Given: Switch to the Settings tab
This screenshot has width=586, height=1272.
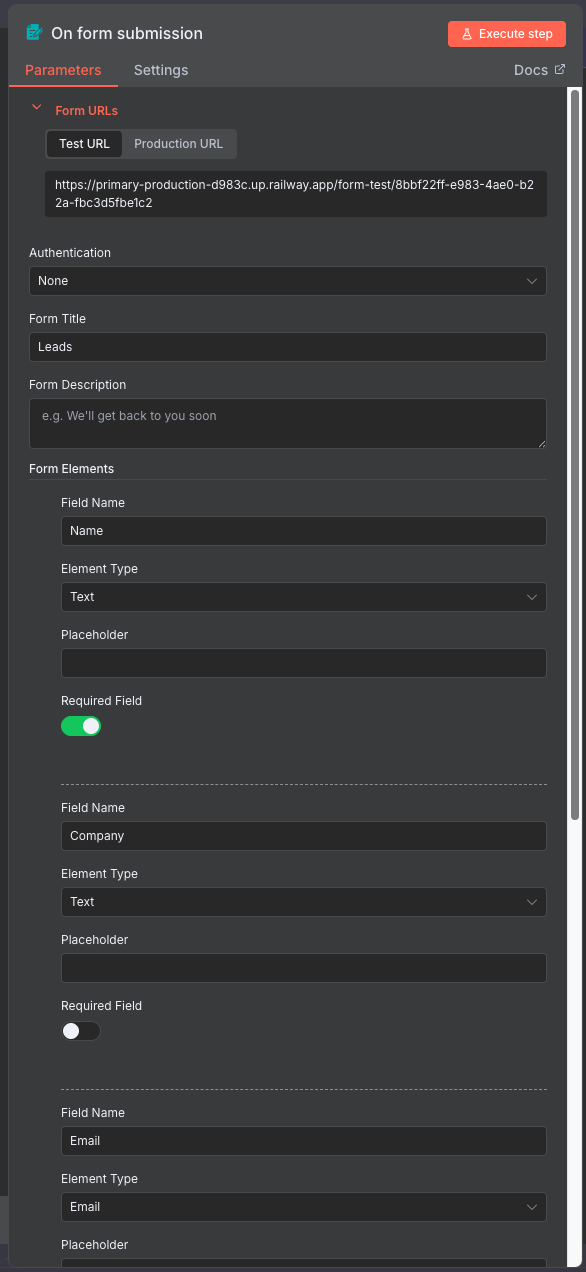Looking at the screenshot, I should click(161, 70).
